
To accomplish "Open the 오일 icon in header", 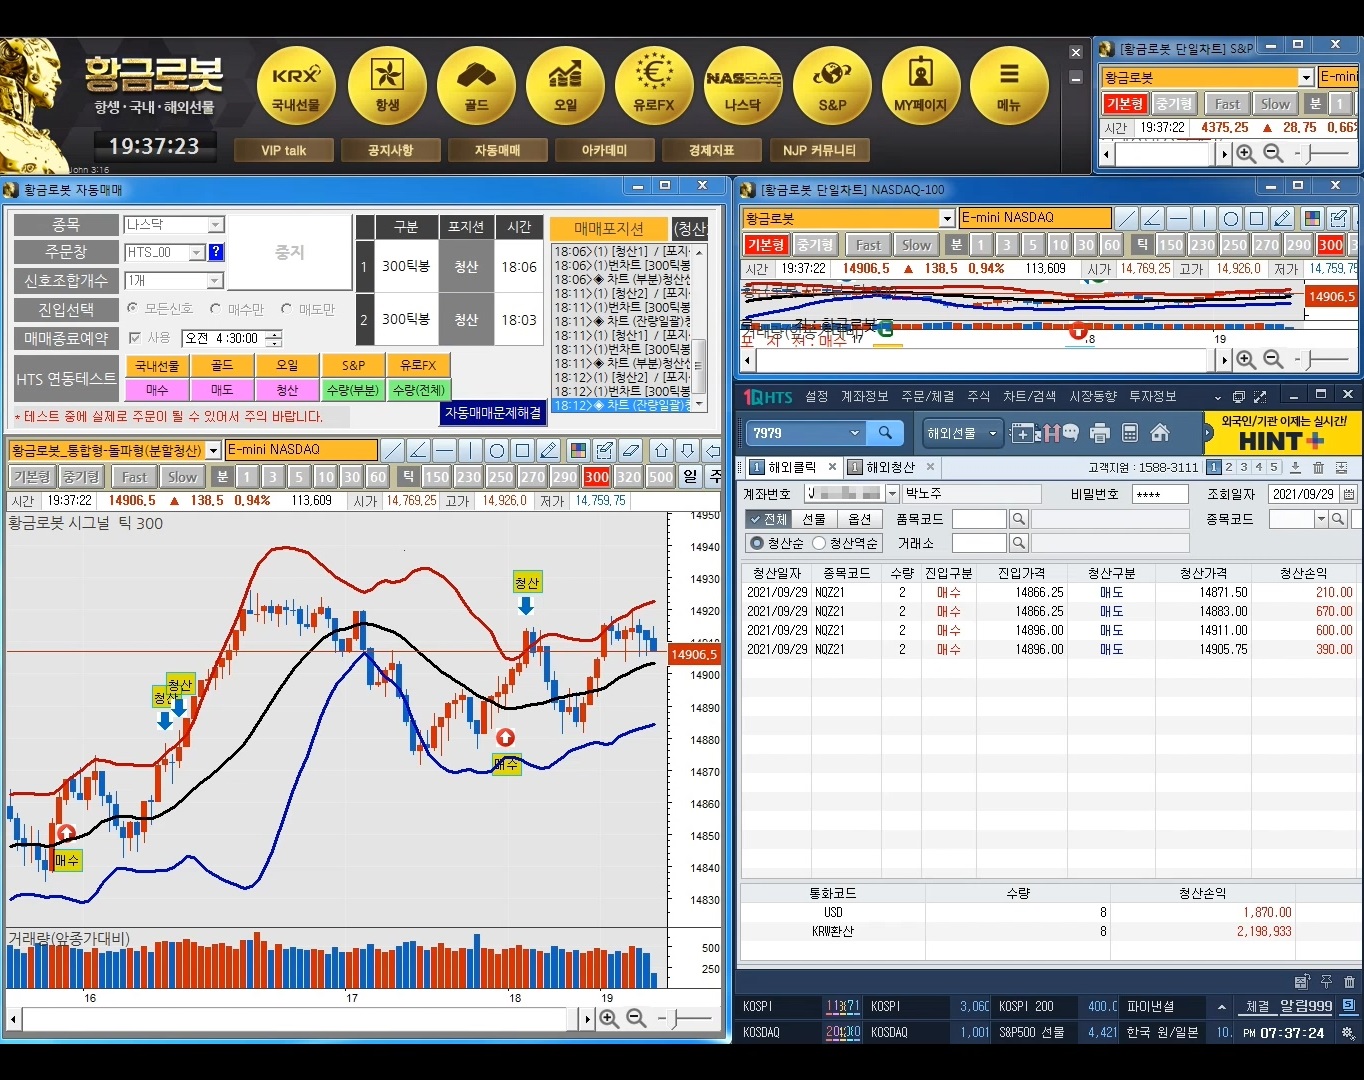I will click(x=565, y=86).
